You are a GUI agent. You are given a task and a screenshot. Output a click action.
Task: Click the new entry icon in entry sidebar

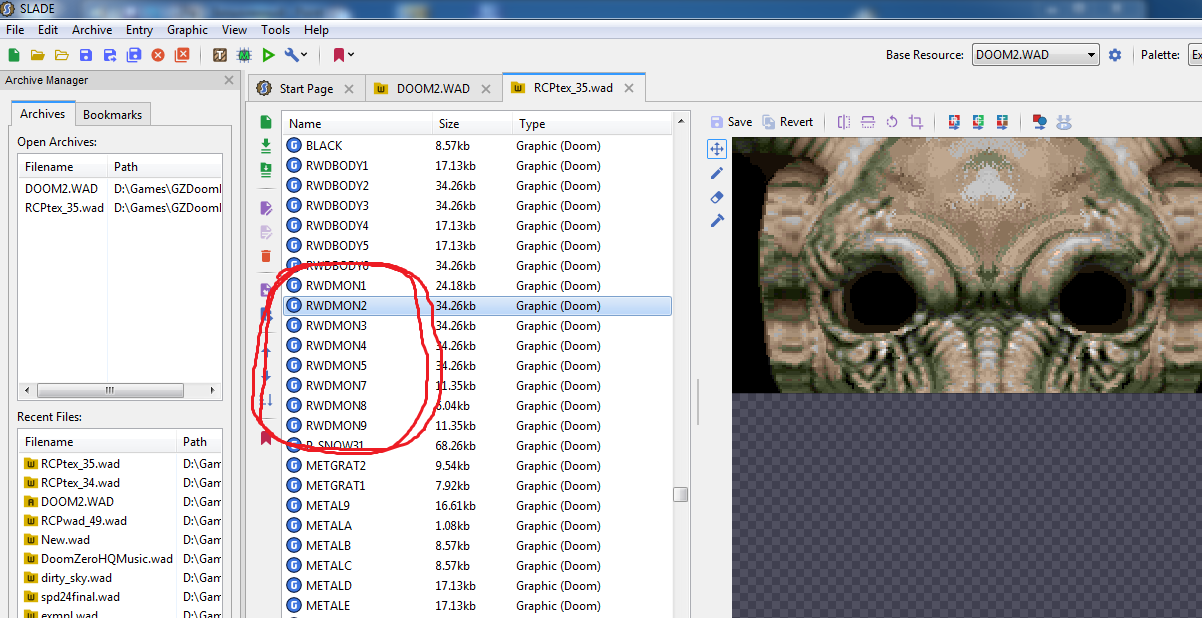coord(266,122)
